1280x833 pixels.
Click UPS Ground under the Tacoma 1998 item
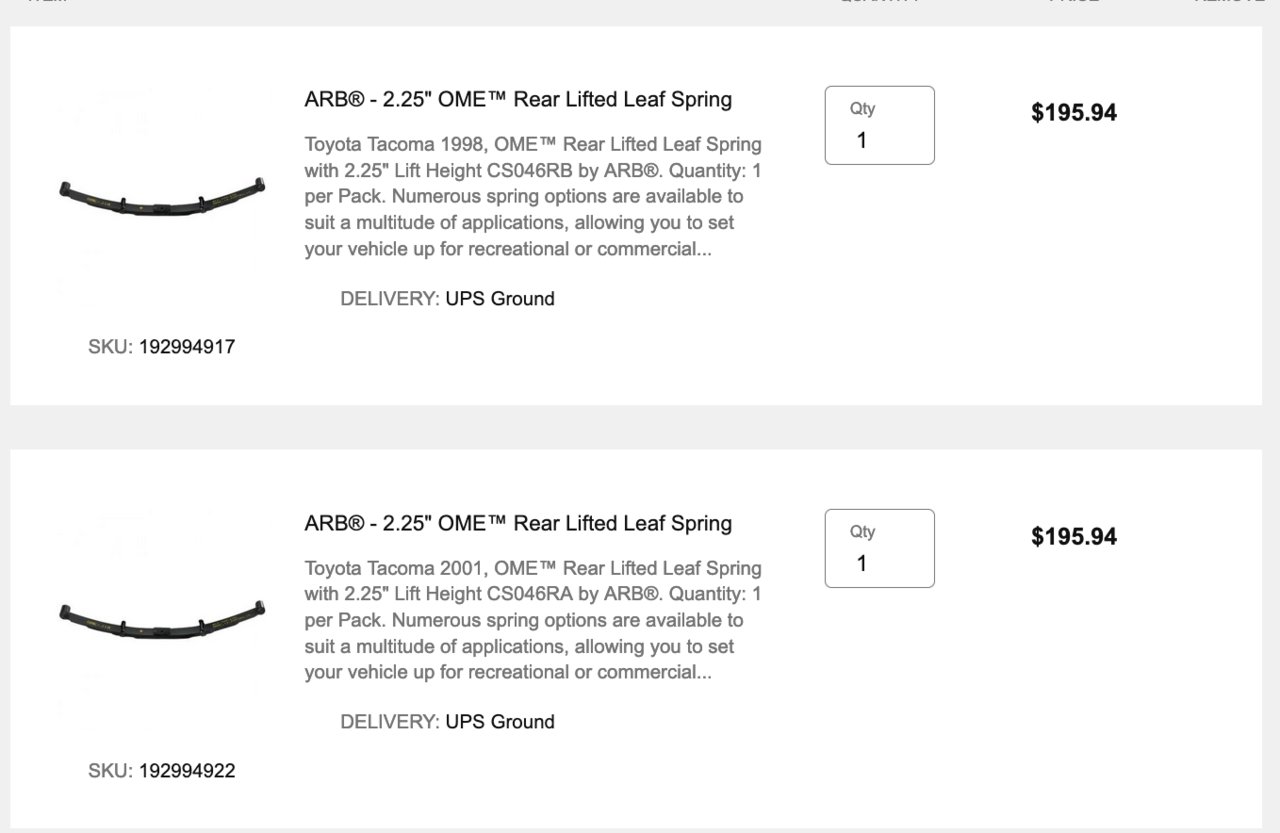(x=500, y=298)
